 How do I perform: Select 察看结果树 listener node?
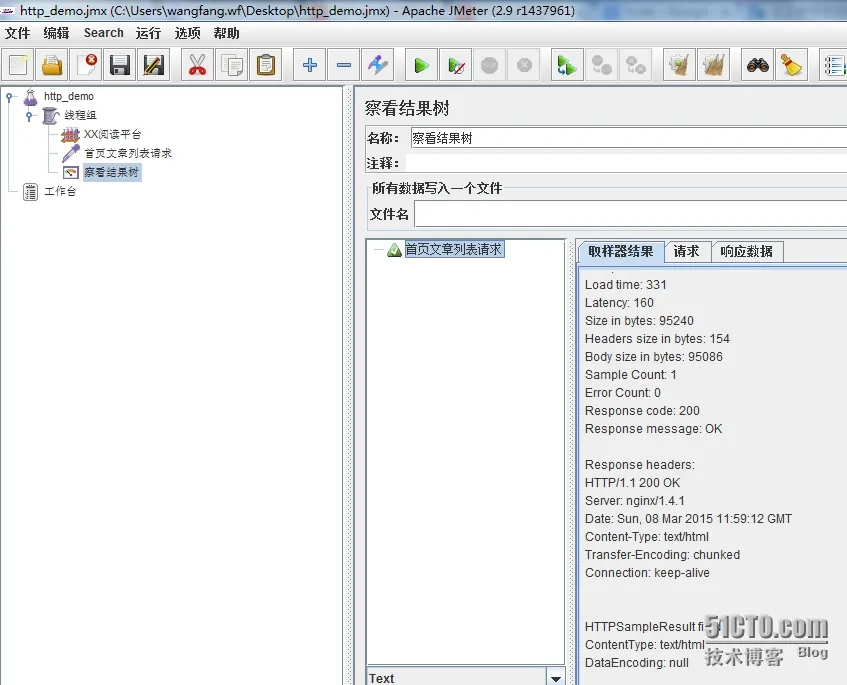point(111,172)
